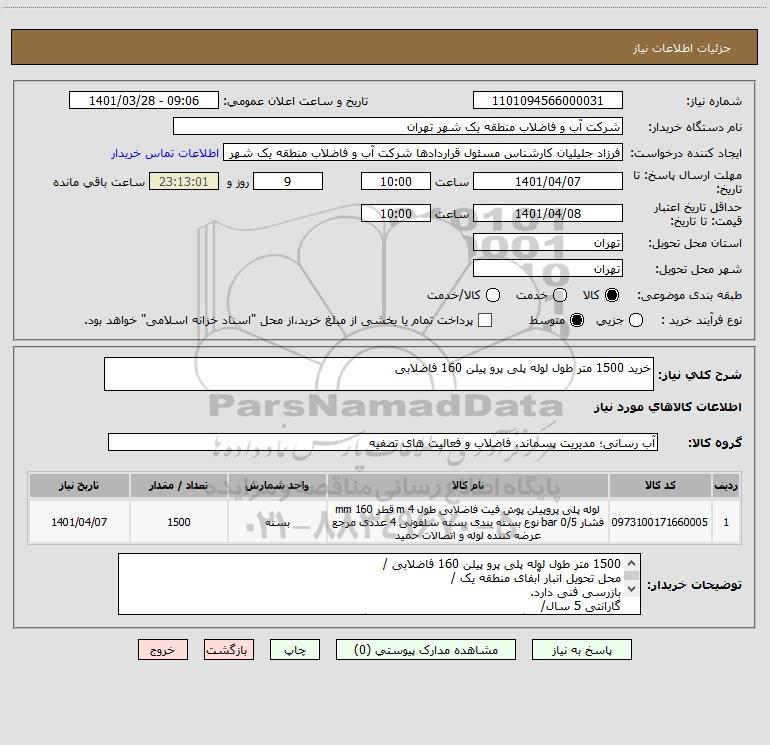Click the product name cell لوله پلی پروپیلن
Viewport: 770px width, 745px height.
(468, 522)
